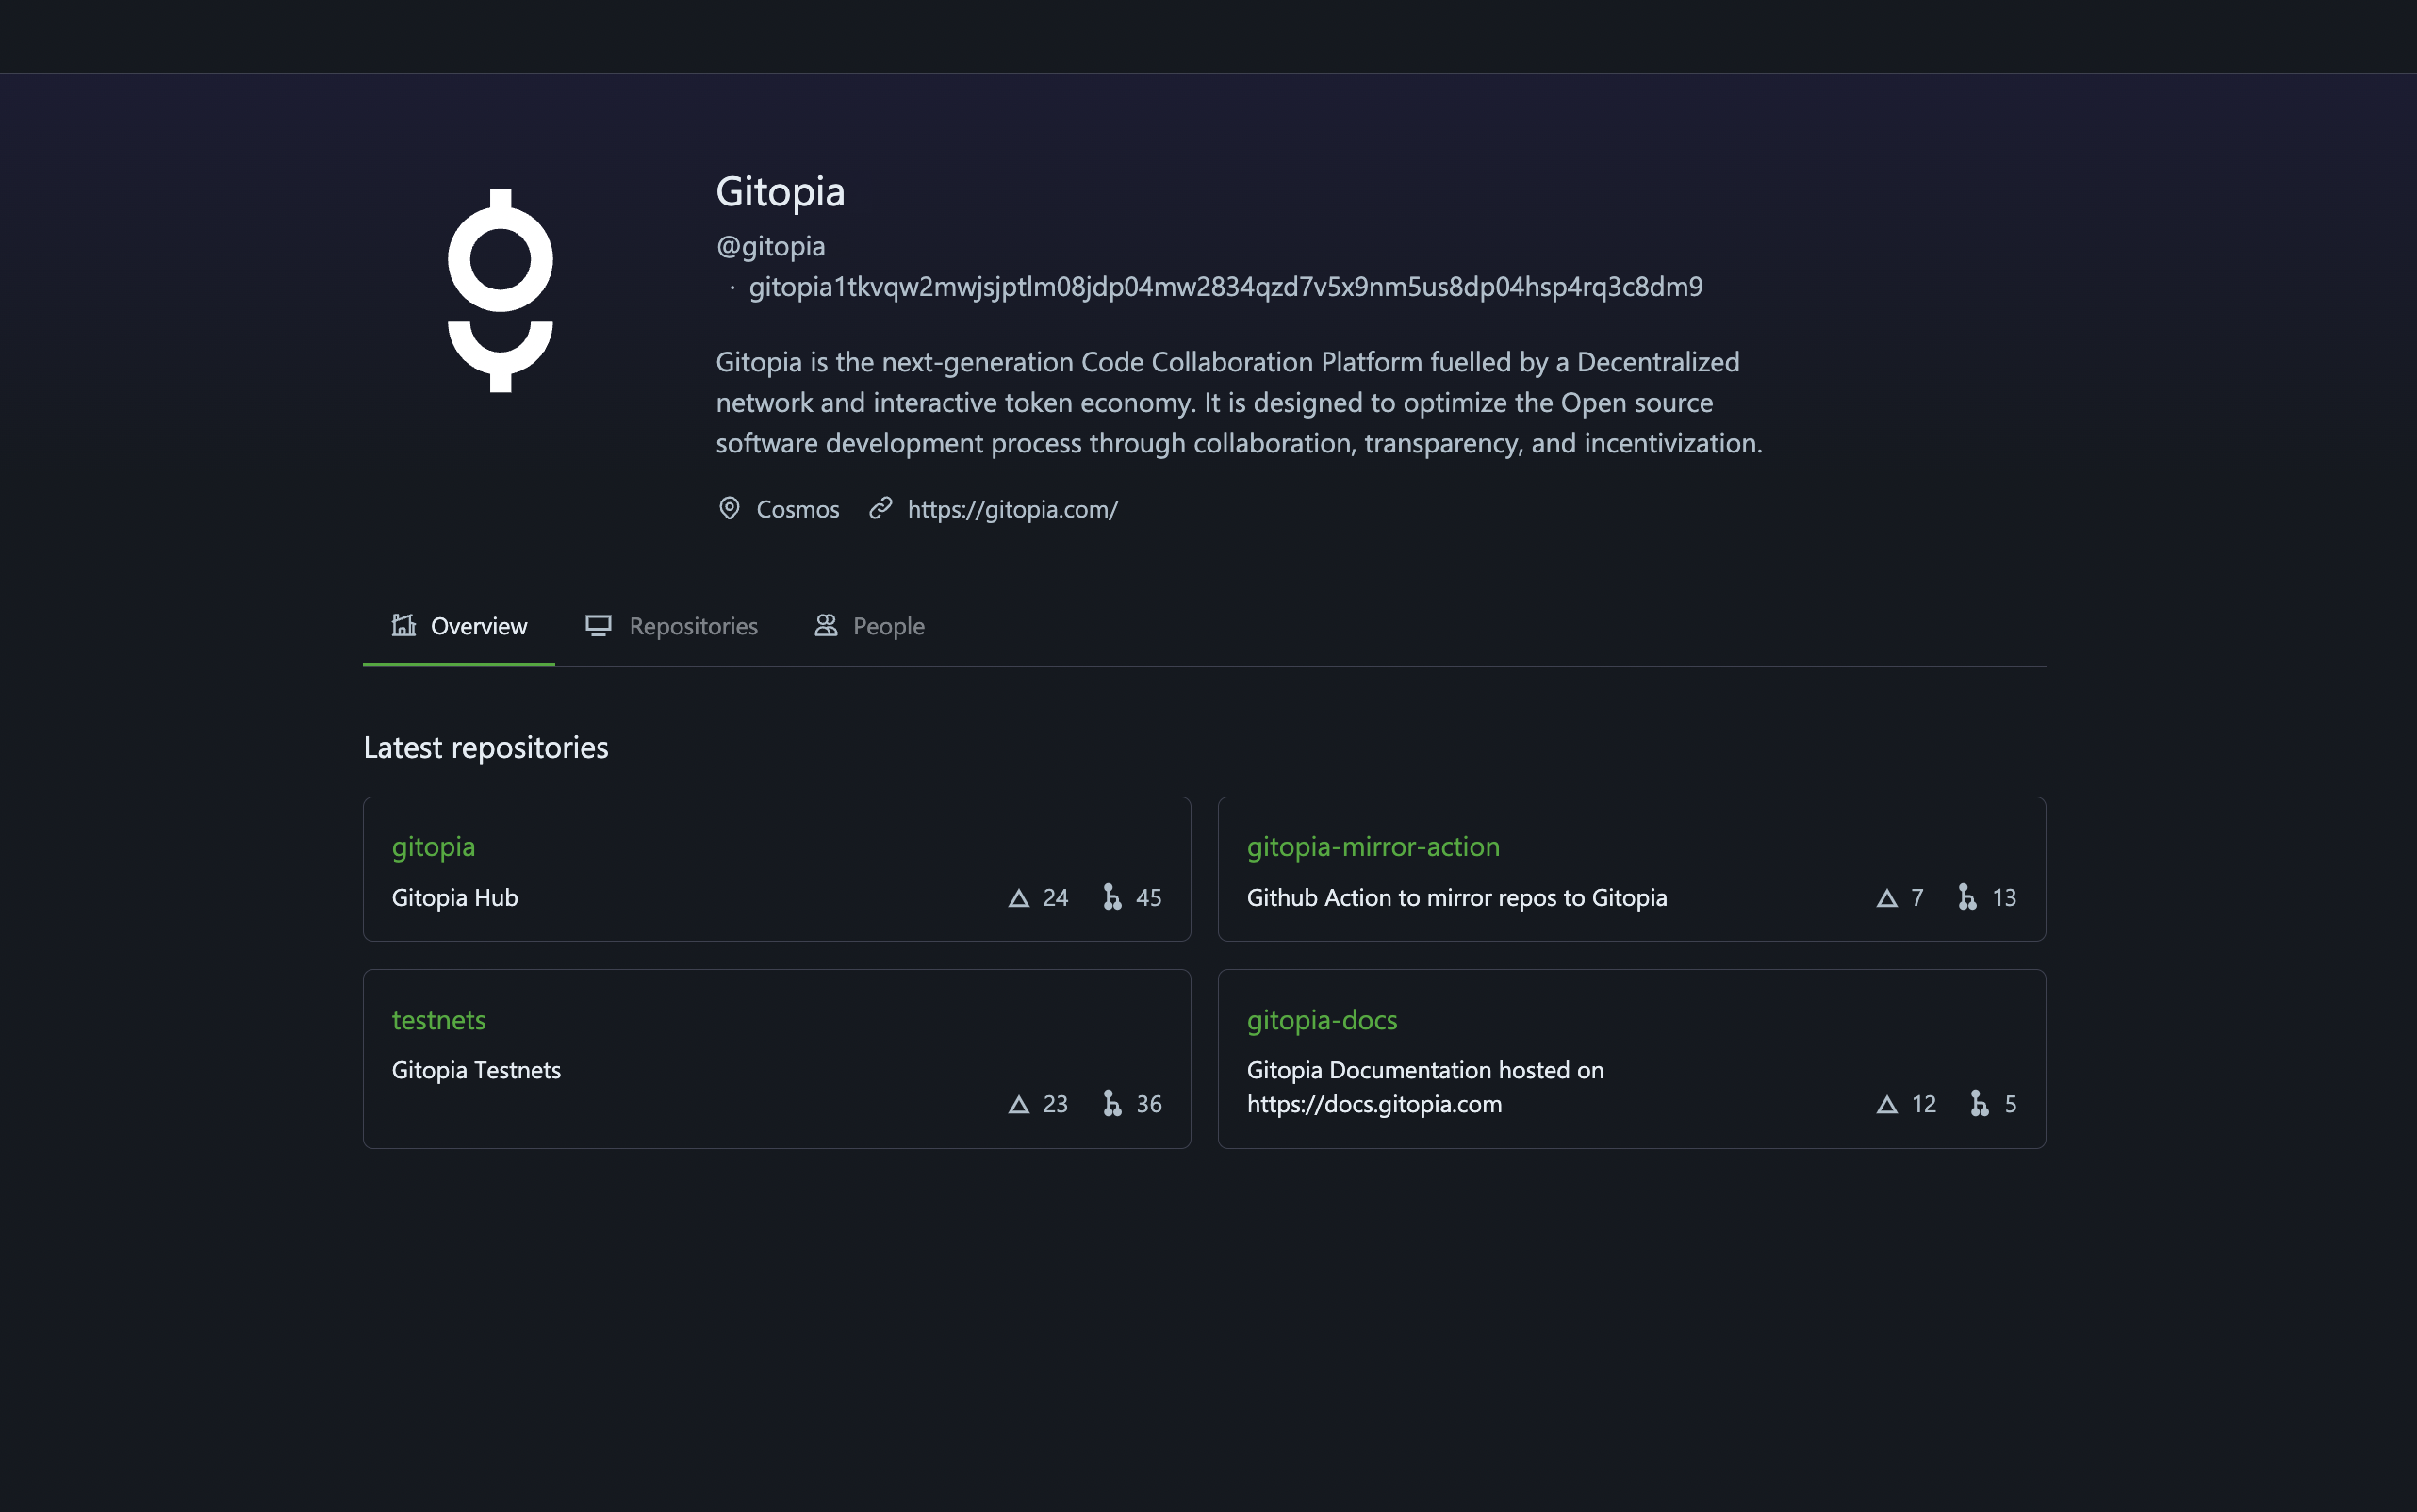
Task: Click the @gitopia username handle
Action: click(770, 246)
